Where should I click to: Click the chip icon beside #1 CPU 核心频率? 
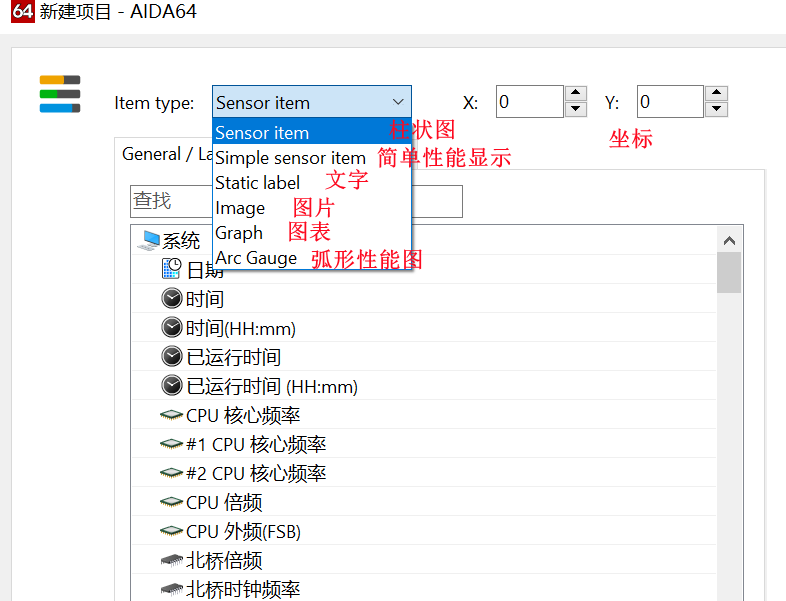[x=171, y=444]
